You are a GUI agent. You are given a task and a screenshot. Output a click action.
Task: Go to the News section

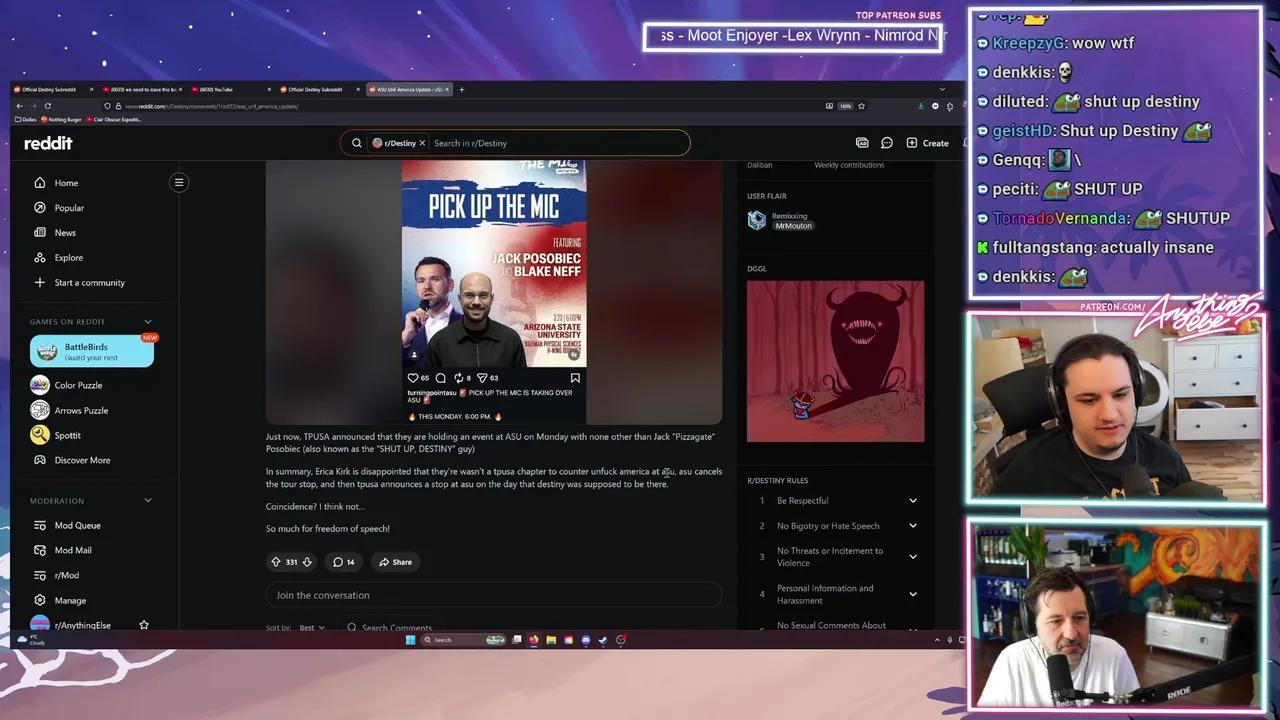click(x=65, y=233)
